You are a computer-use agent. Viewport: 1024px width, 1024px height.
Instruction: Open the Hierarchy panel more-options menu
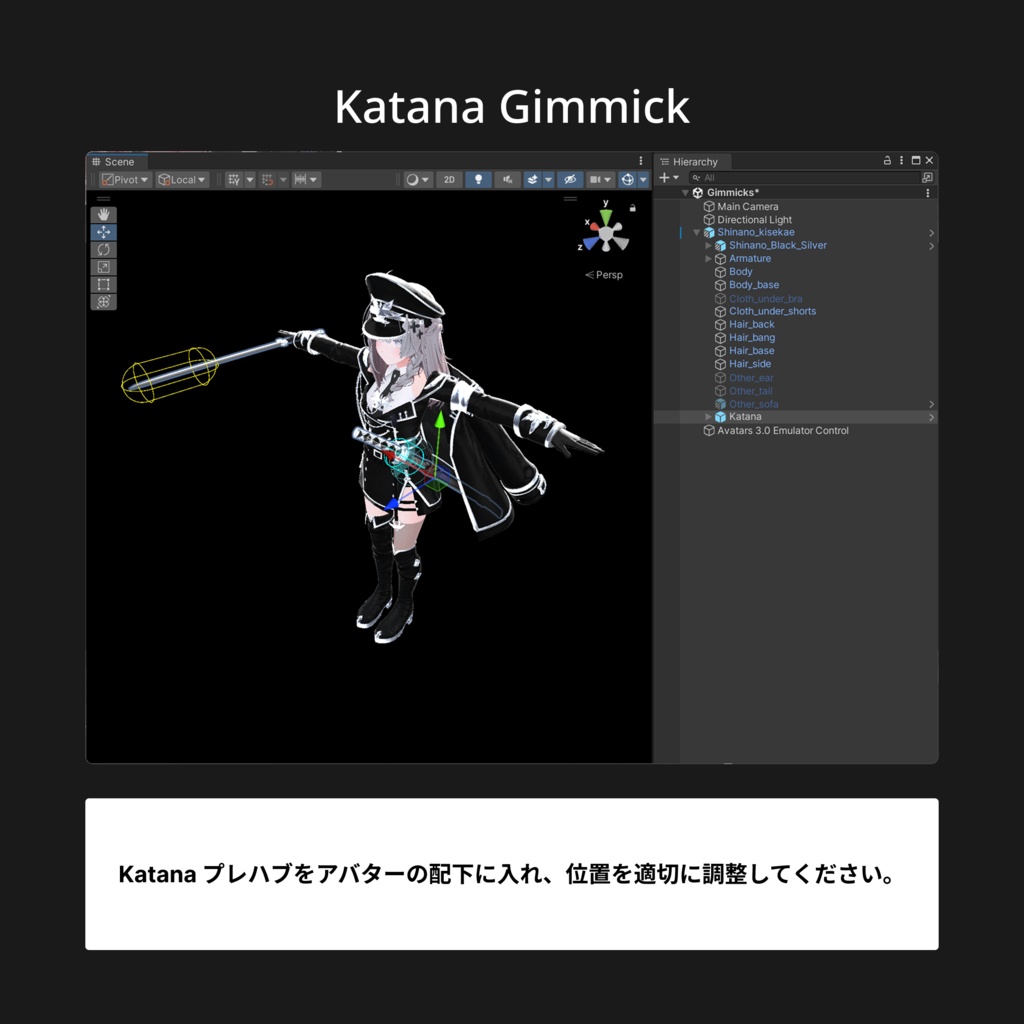901,161
